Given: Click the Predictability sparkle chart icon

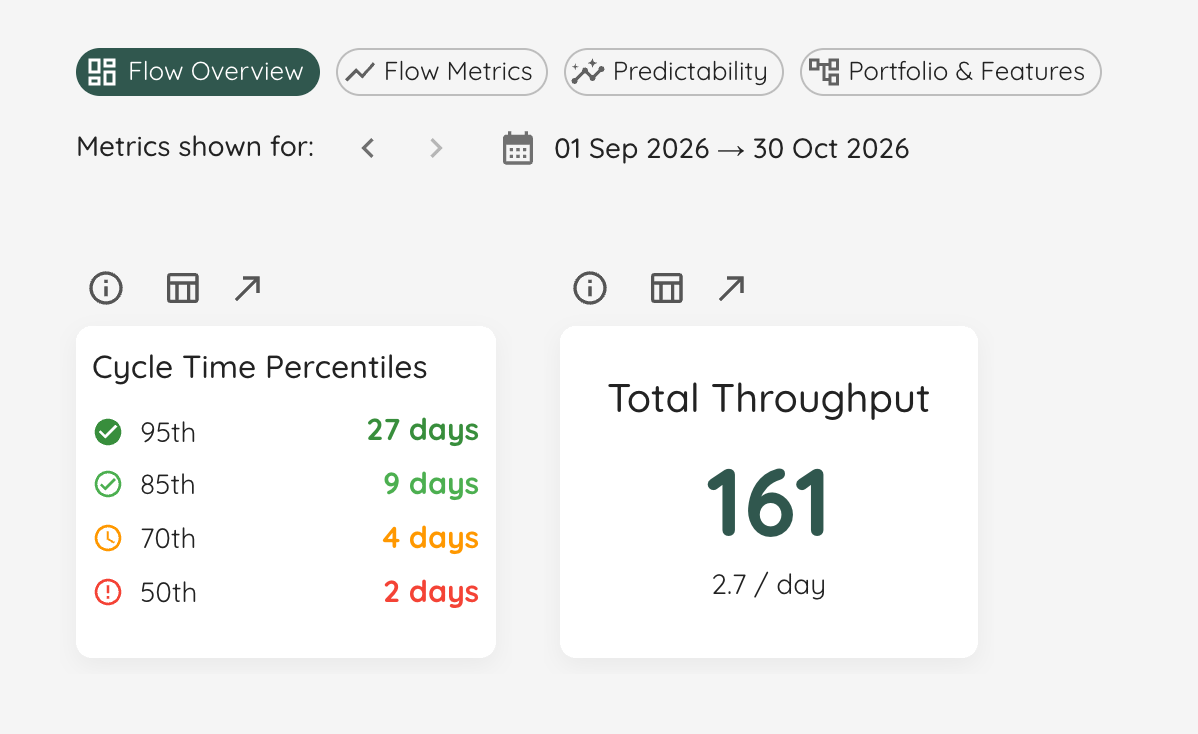Looking at the screenshot, I should (588, 72).
